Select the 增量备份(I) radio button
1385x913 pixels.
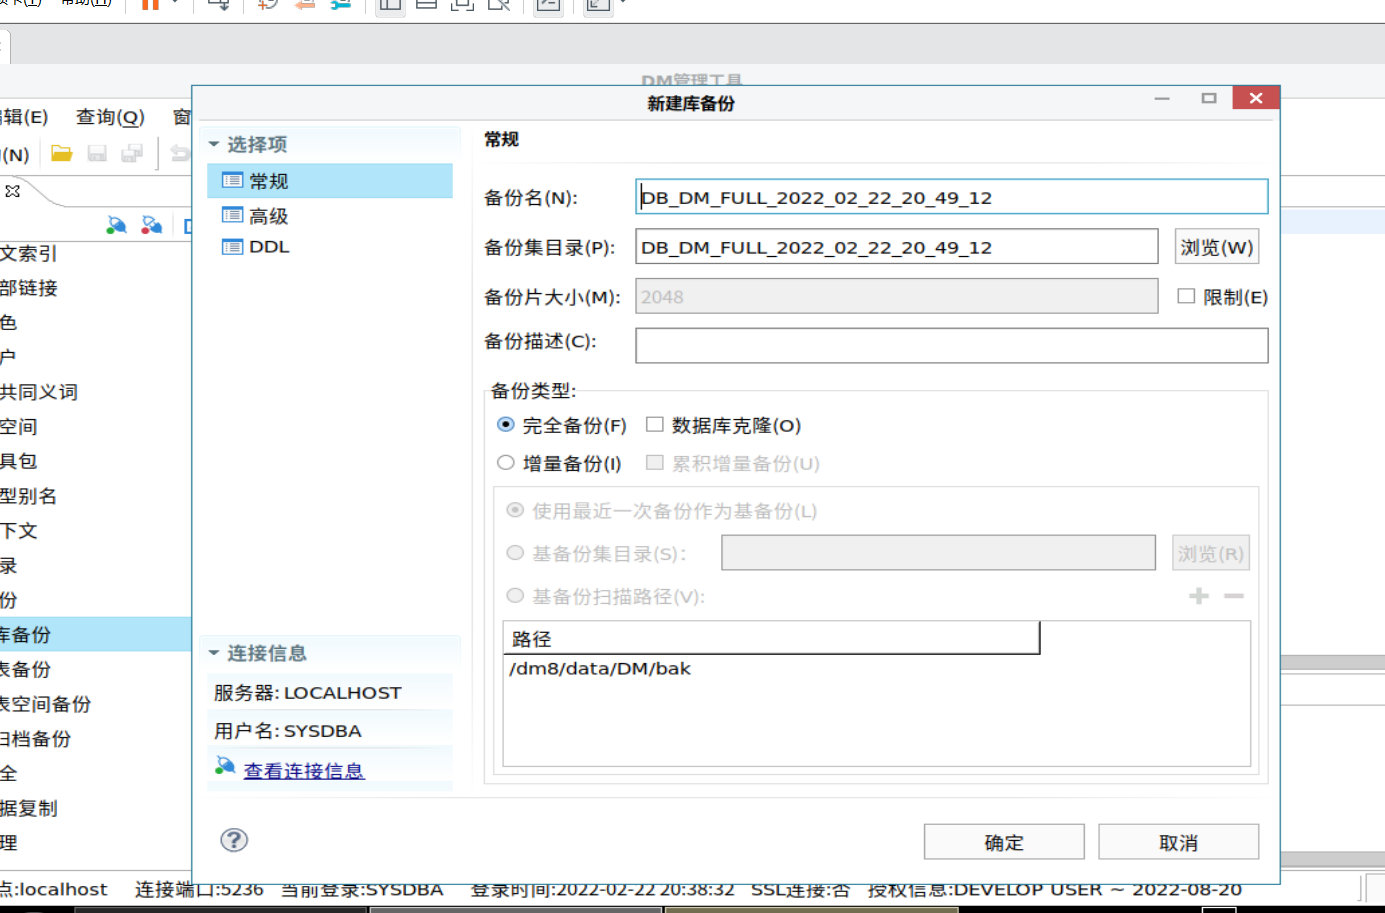506,462
